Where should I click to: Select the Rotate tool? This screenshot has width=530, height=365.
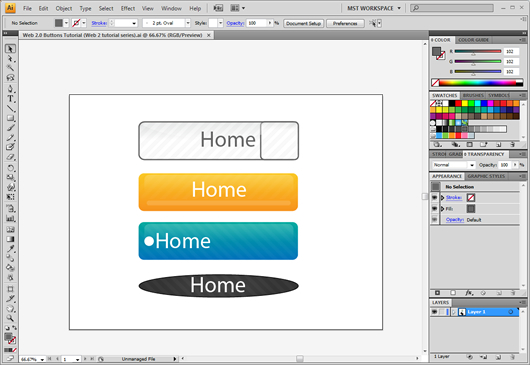coord(10,168)
